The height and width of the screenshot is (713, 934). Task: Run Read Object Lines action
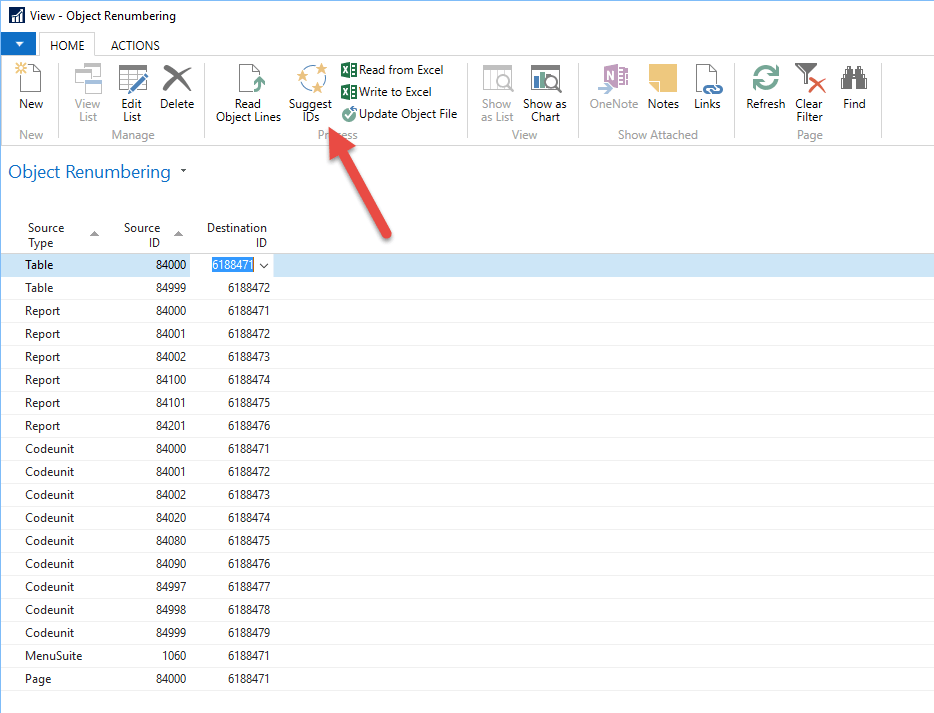(x=248, y=92)
